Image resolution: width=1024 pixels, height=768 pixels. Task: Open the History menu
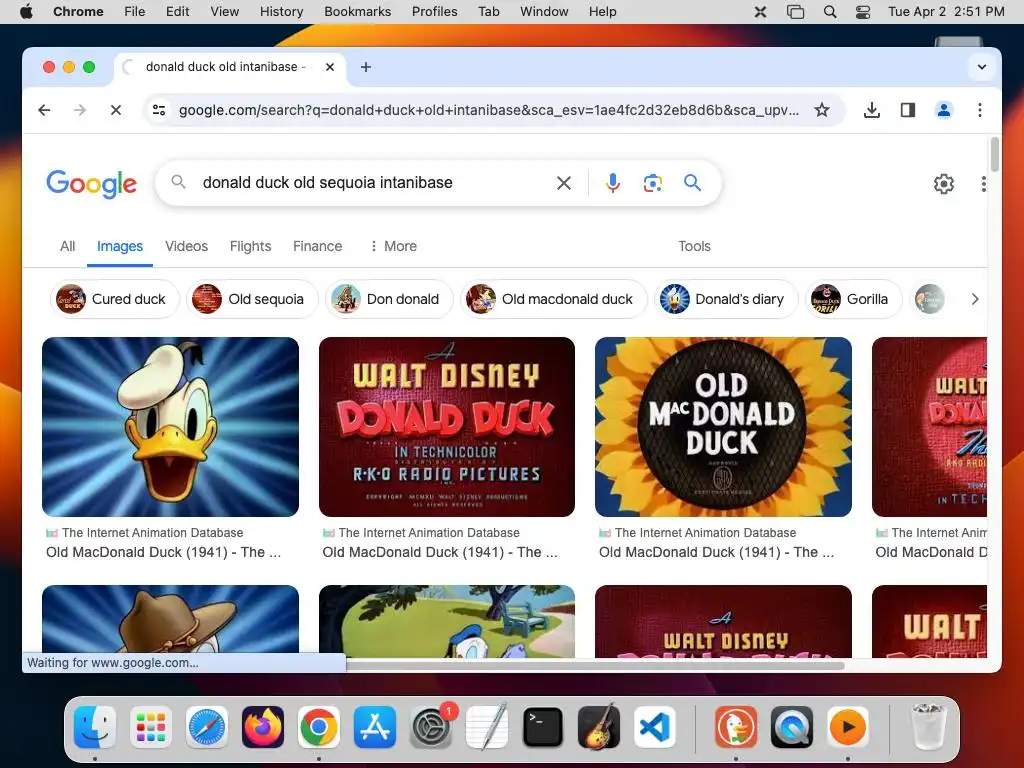(281, 12)
